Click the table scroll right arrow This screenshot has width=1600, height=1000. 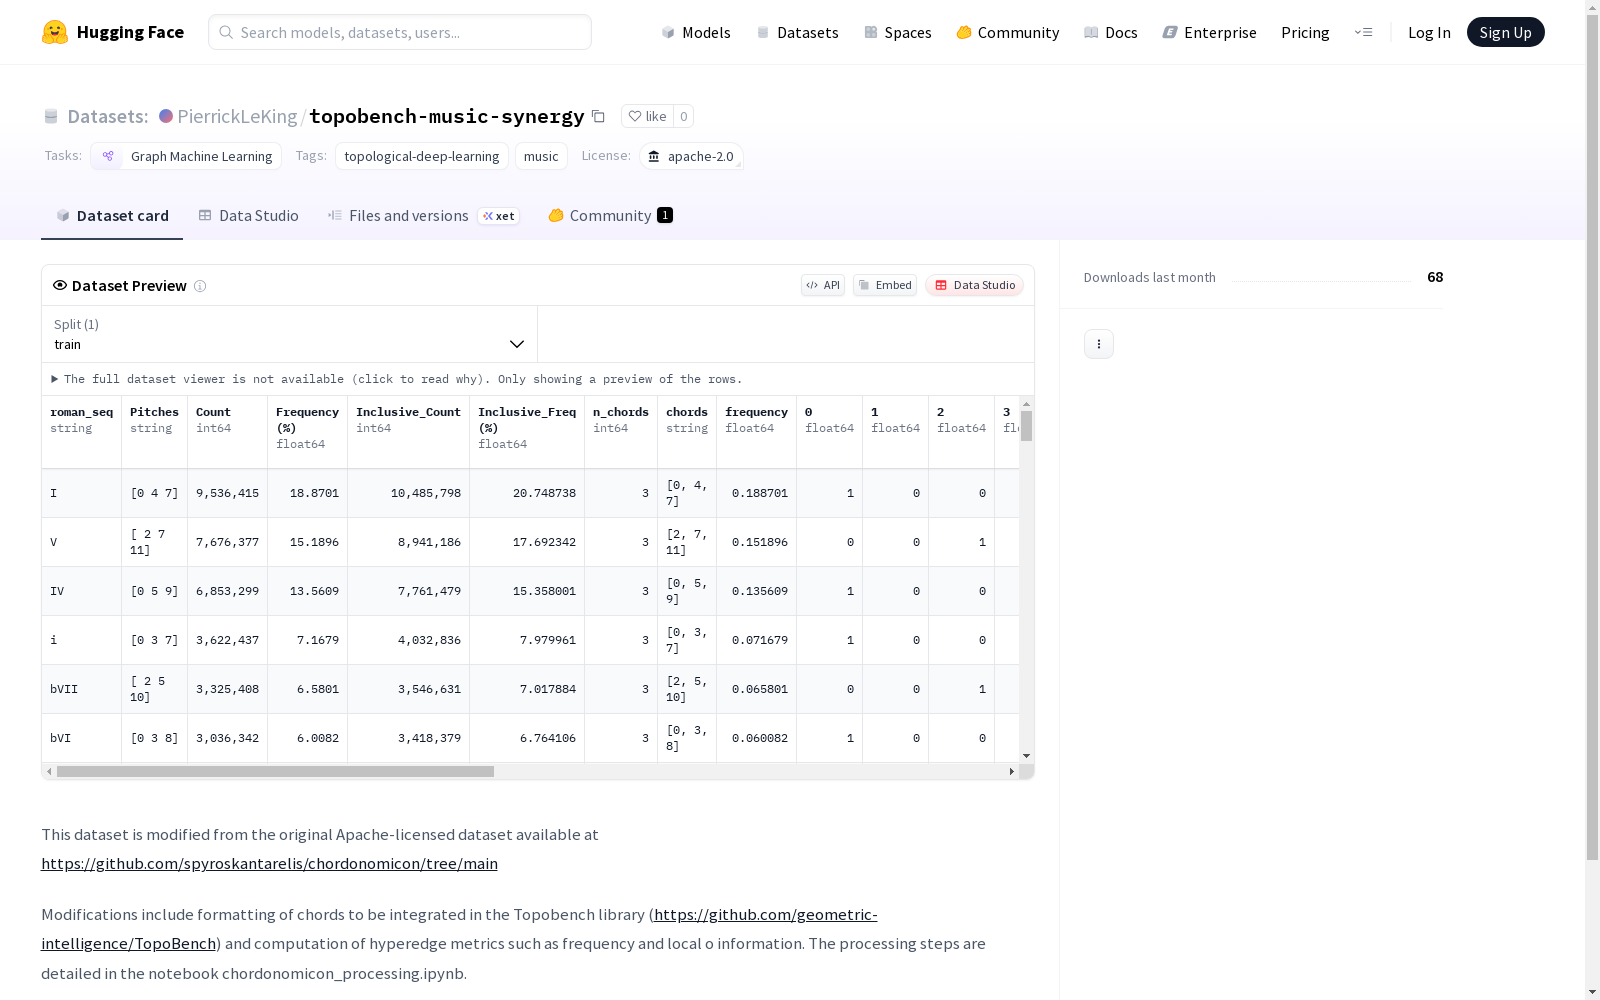[1012, 771]
